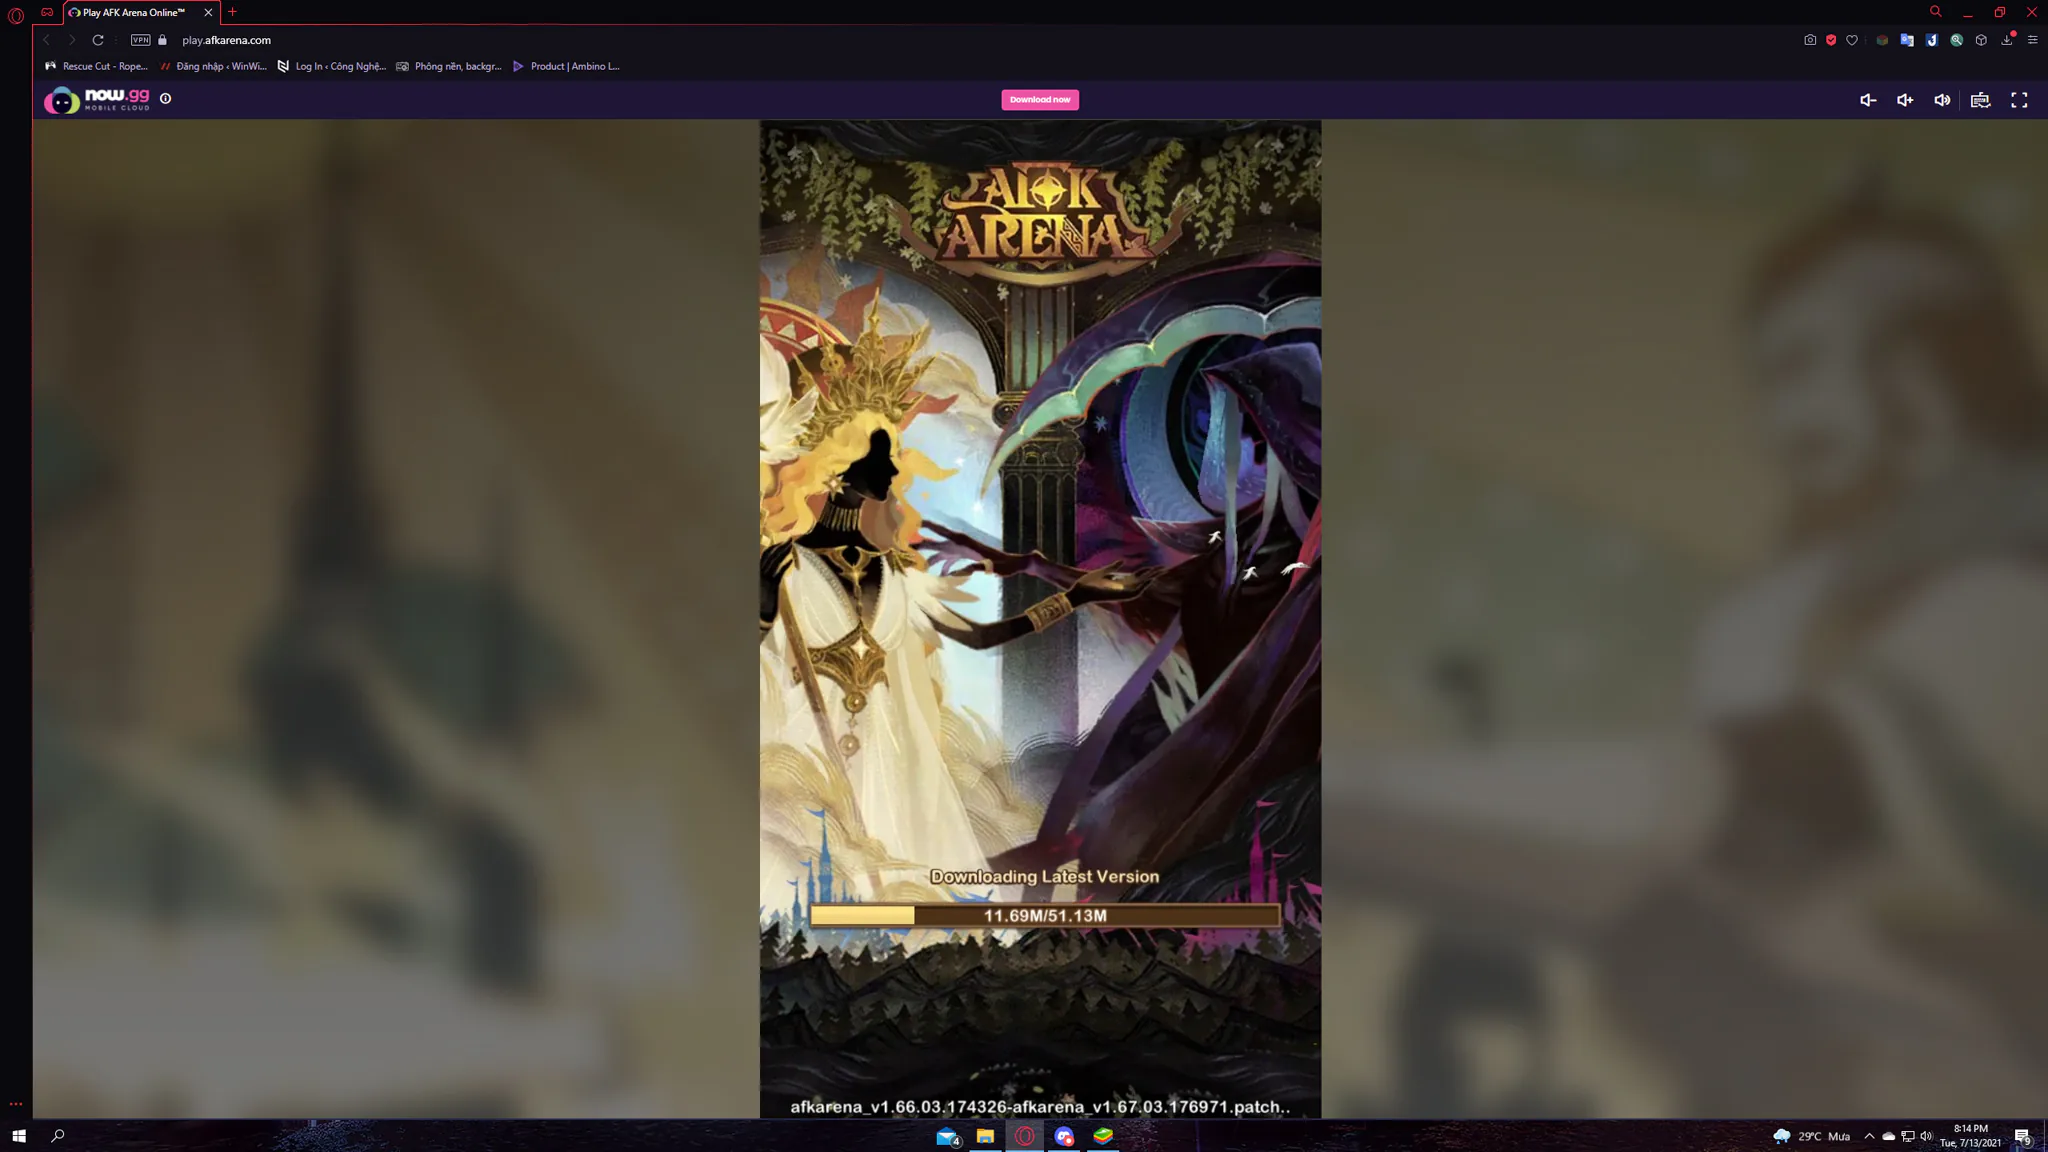This screenshot has width=2048, height=1152.
Task: Open the Easy Setup sliders menu
Action: click(2032, 40)
